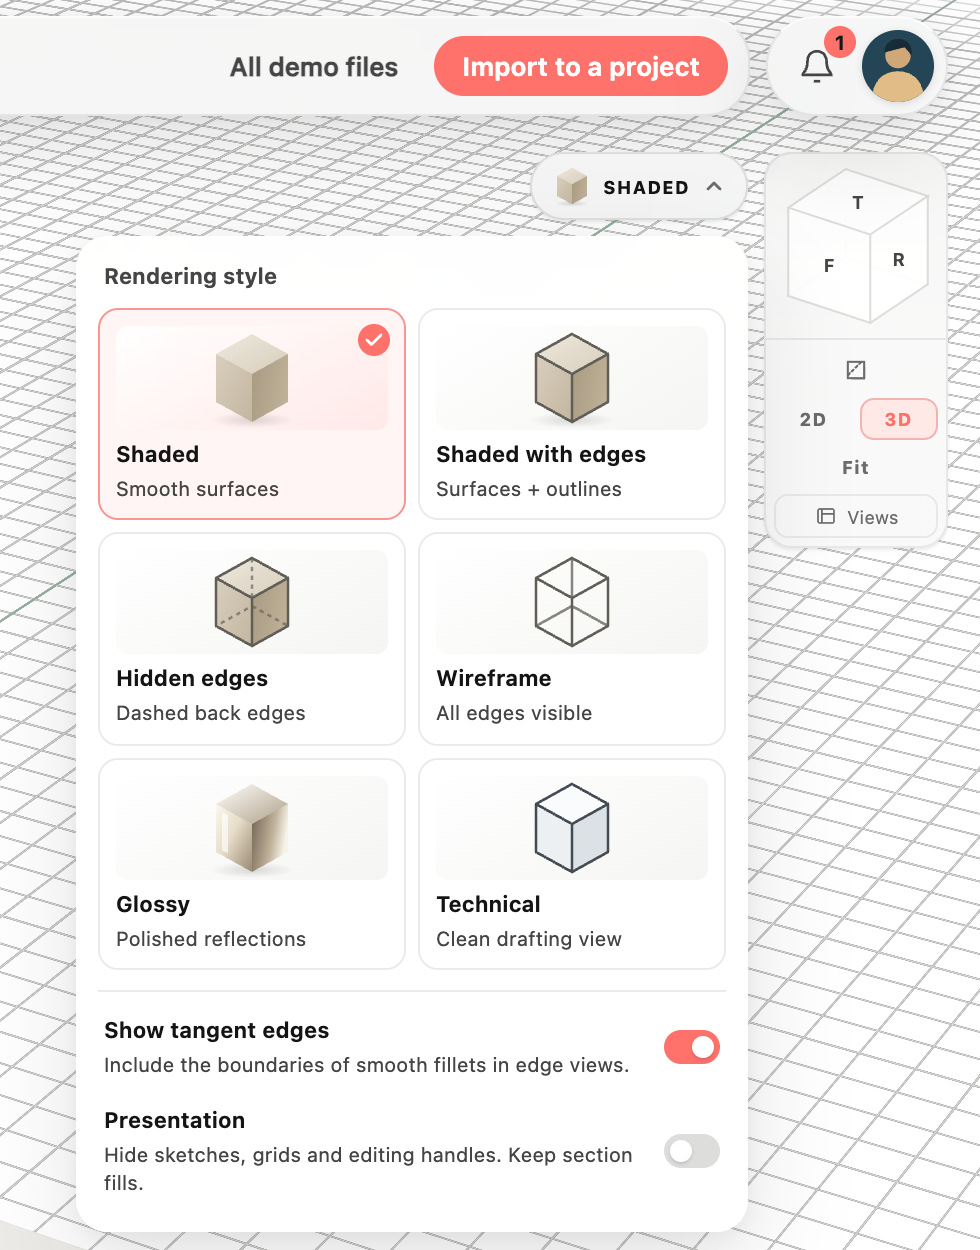Viewport: 980px width, 1250px height.
Task: Click the Hide sketches, grids and editing handles text
Action: pyautogui.click(x=368, y=1169)
